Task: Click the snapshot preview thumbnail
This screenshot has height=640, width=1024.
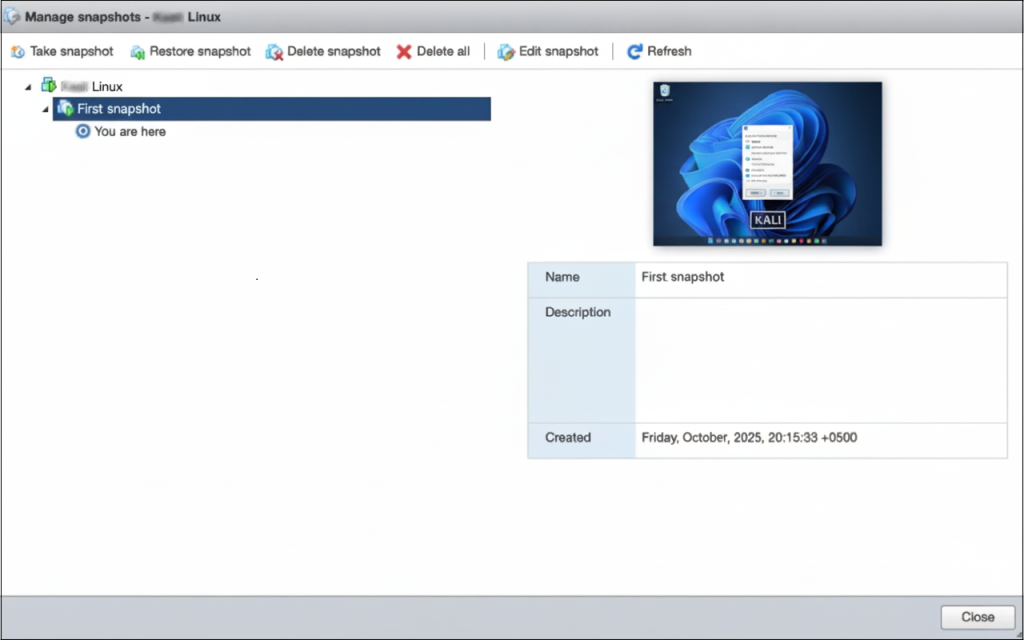Action: [767, 163]
